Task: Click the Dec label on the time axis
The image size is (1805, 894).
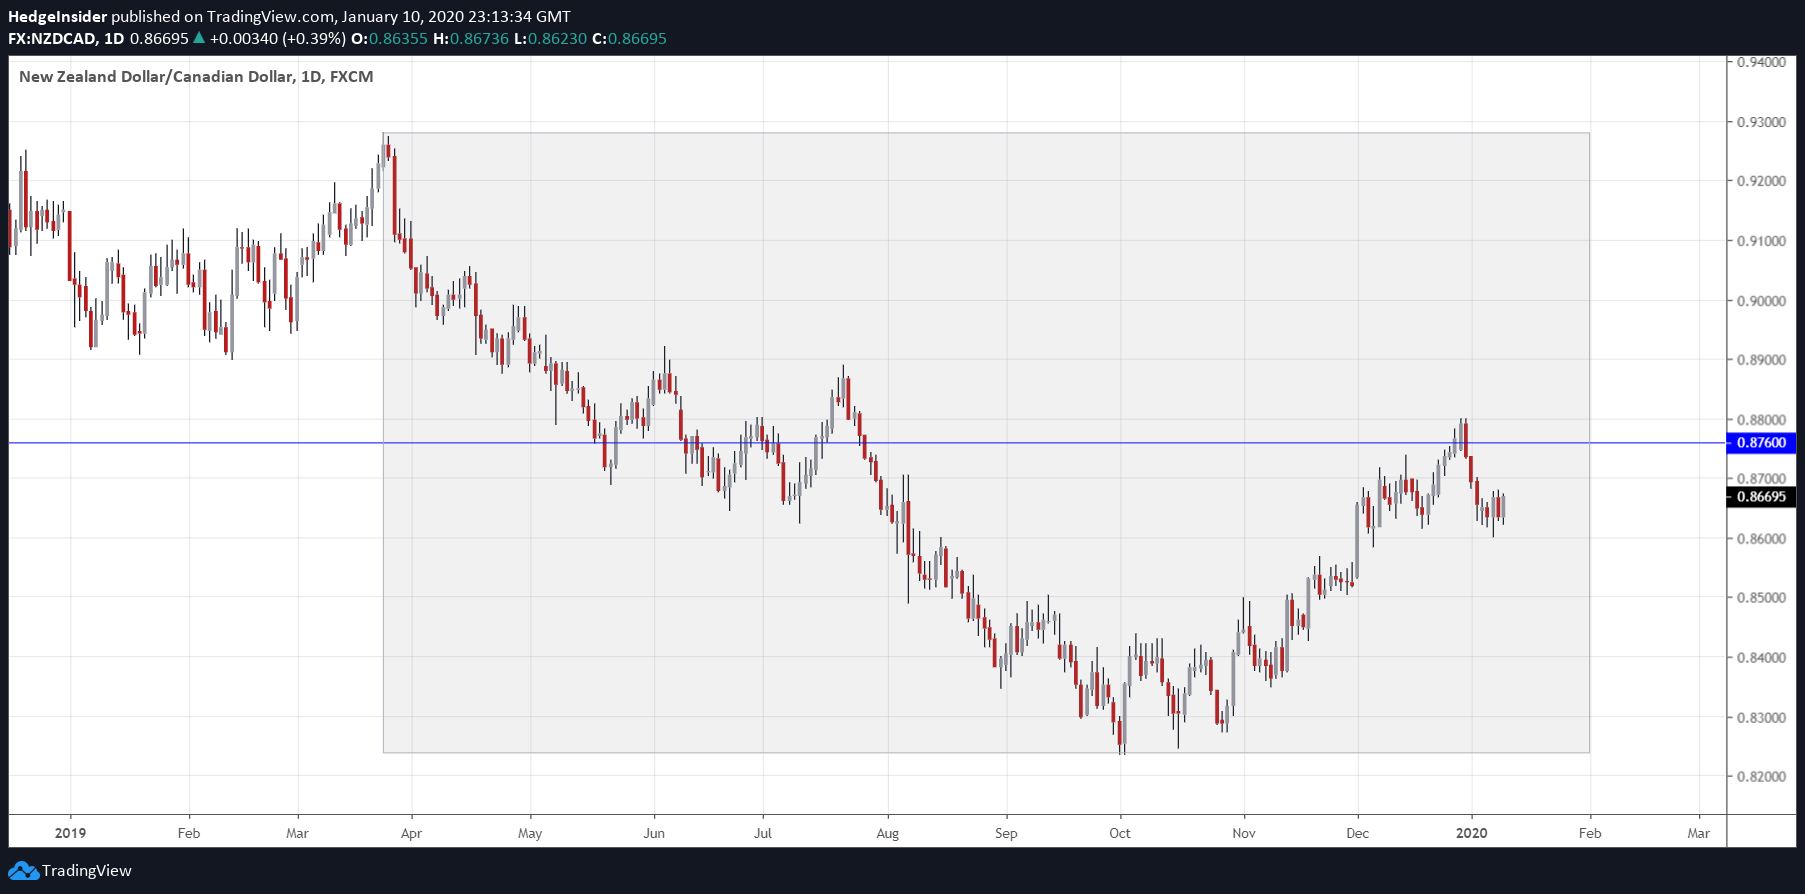Action: tap(1357, 833)
